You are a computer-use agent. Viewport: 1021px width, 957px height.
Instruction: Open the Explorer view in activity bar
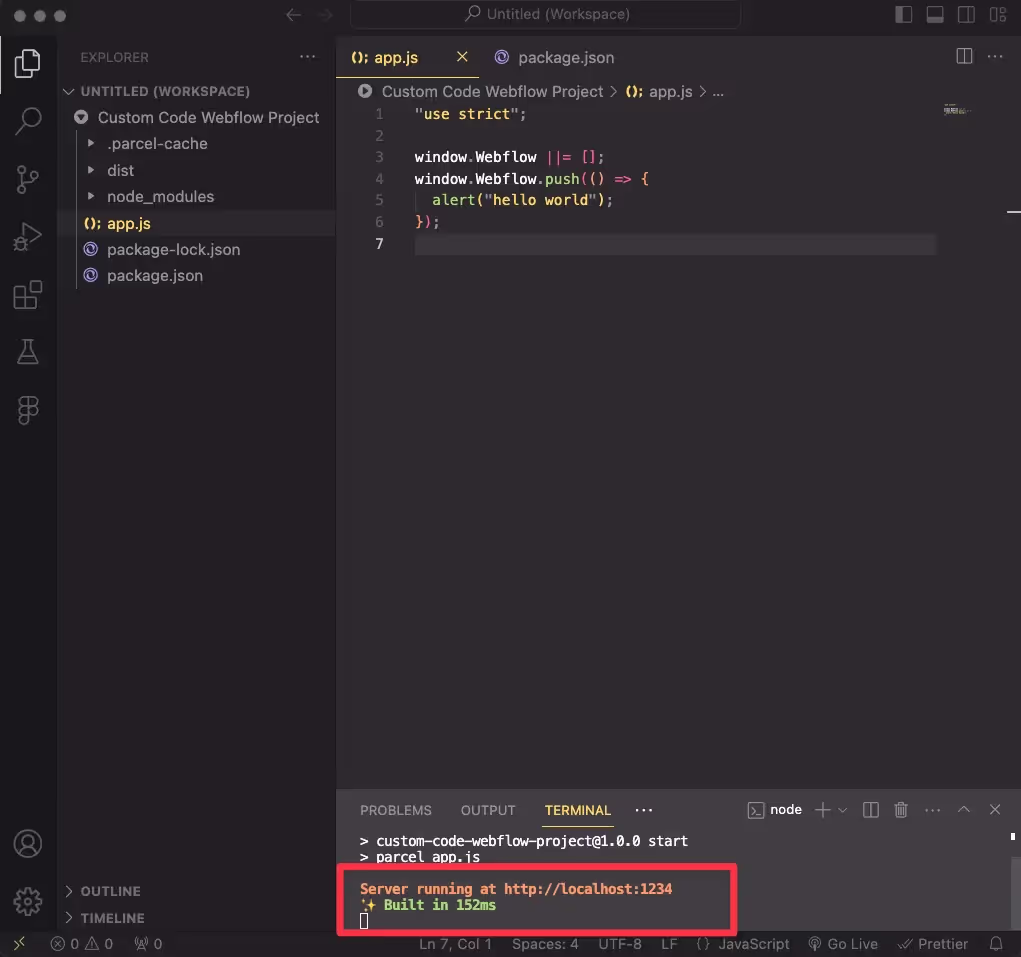(27, 63)
